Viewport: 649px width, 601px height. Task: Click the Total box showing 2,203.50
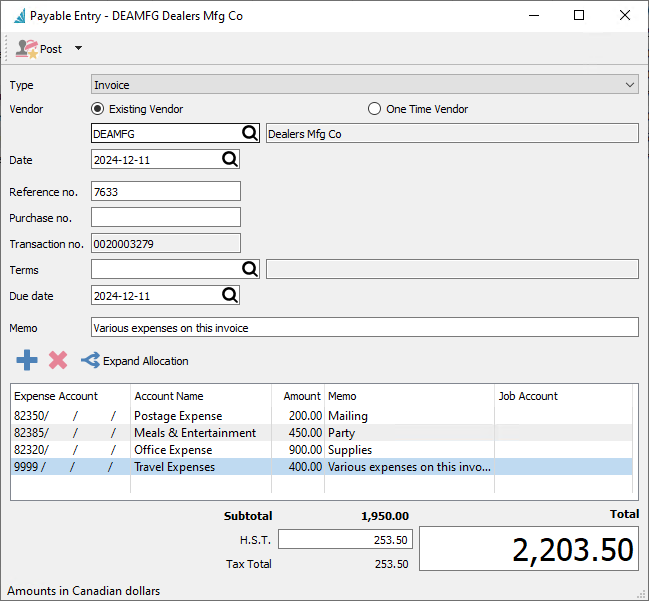point(529,549)
